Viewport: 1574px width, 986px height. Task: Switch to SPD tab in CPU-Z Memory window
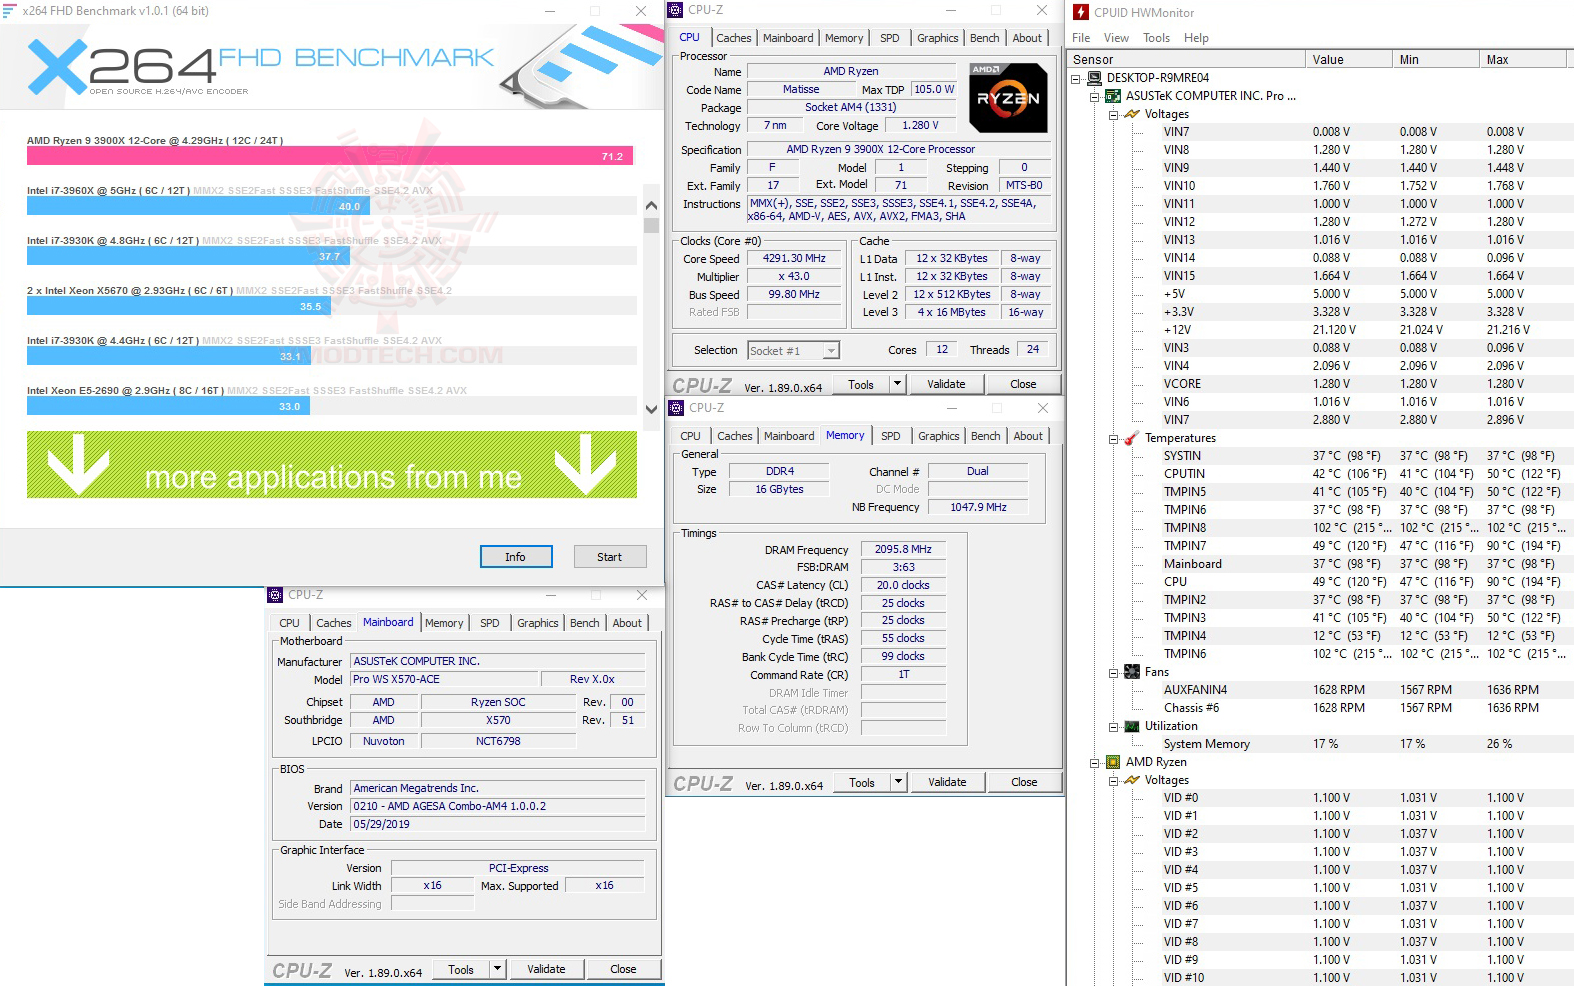tap(891, 436)
